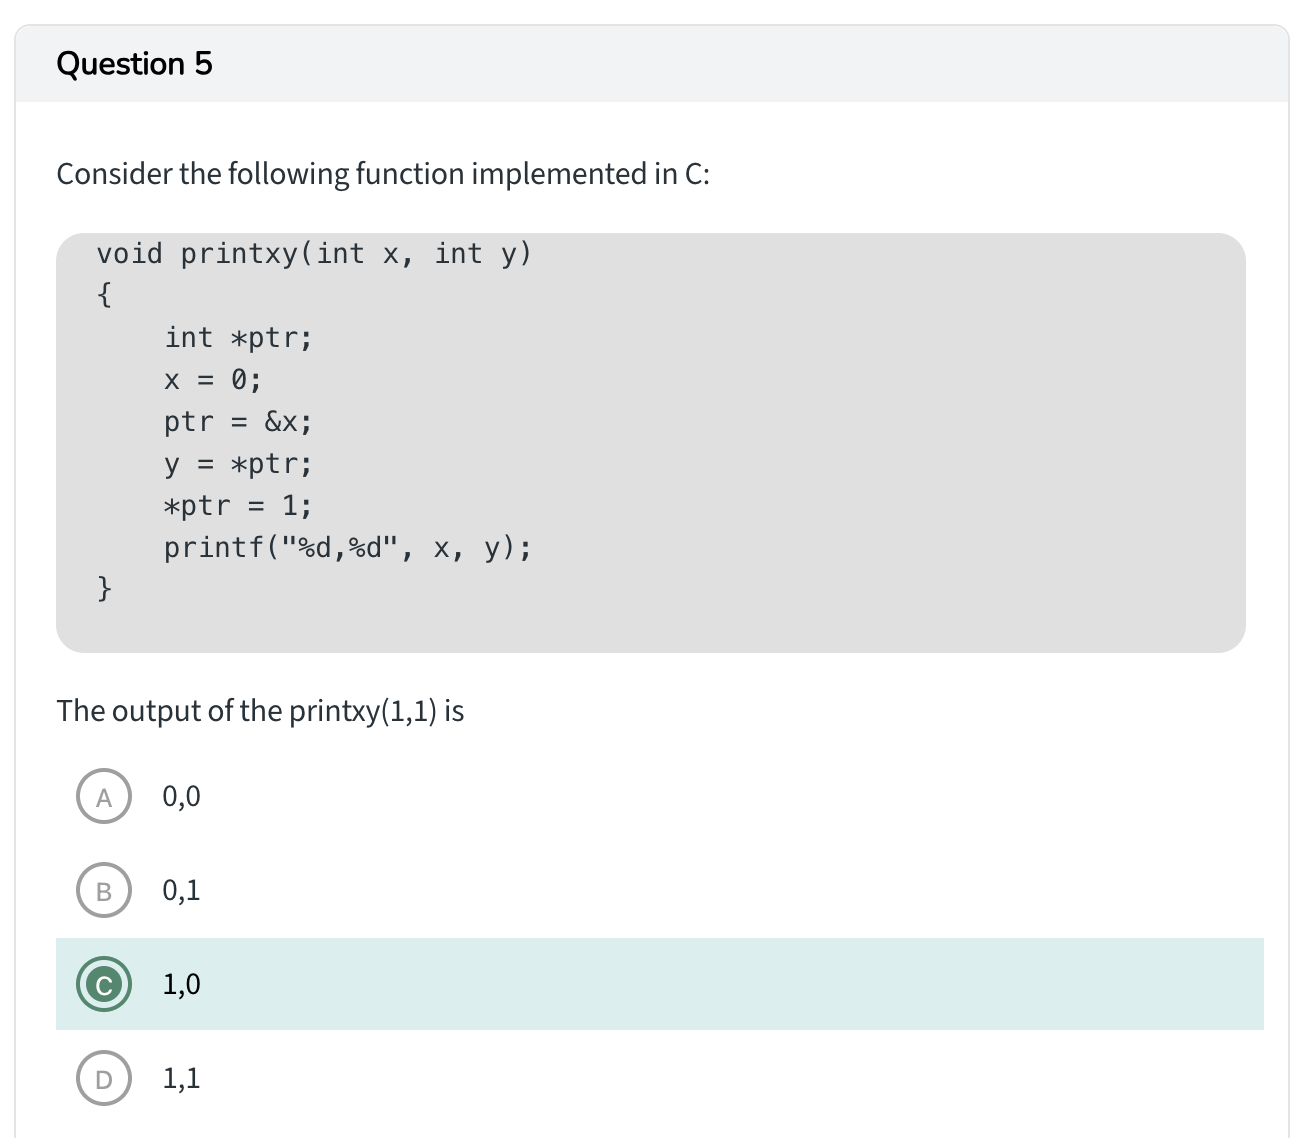Click the "Consider the following function" sentence

tap(383, 174)
